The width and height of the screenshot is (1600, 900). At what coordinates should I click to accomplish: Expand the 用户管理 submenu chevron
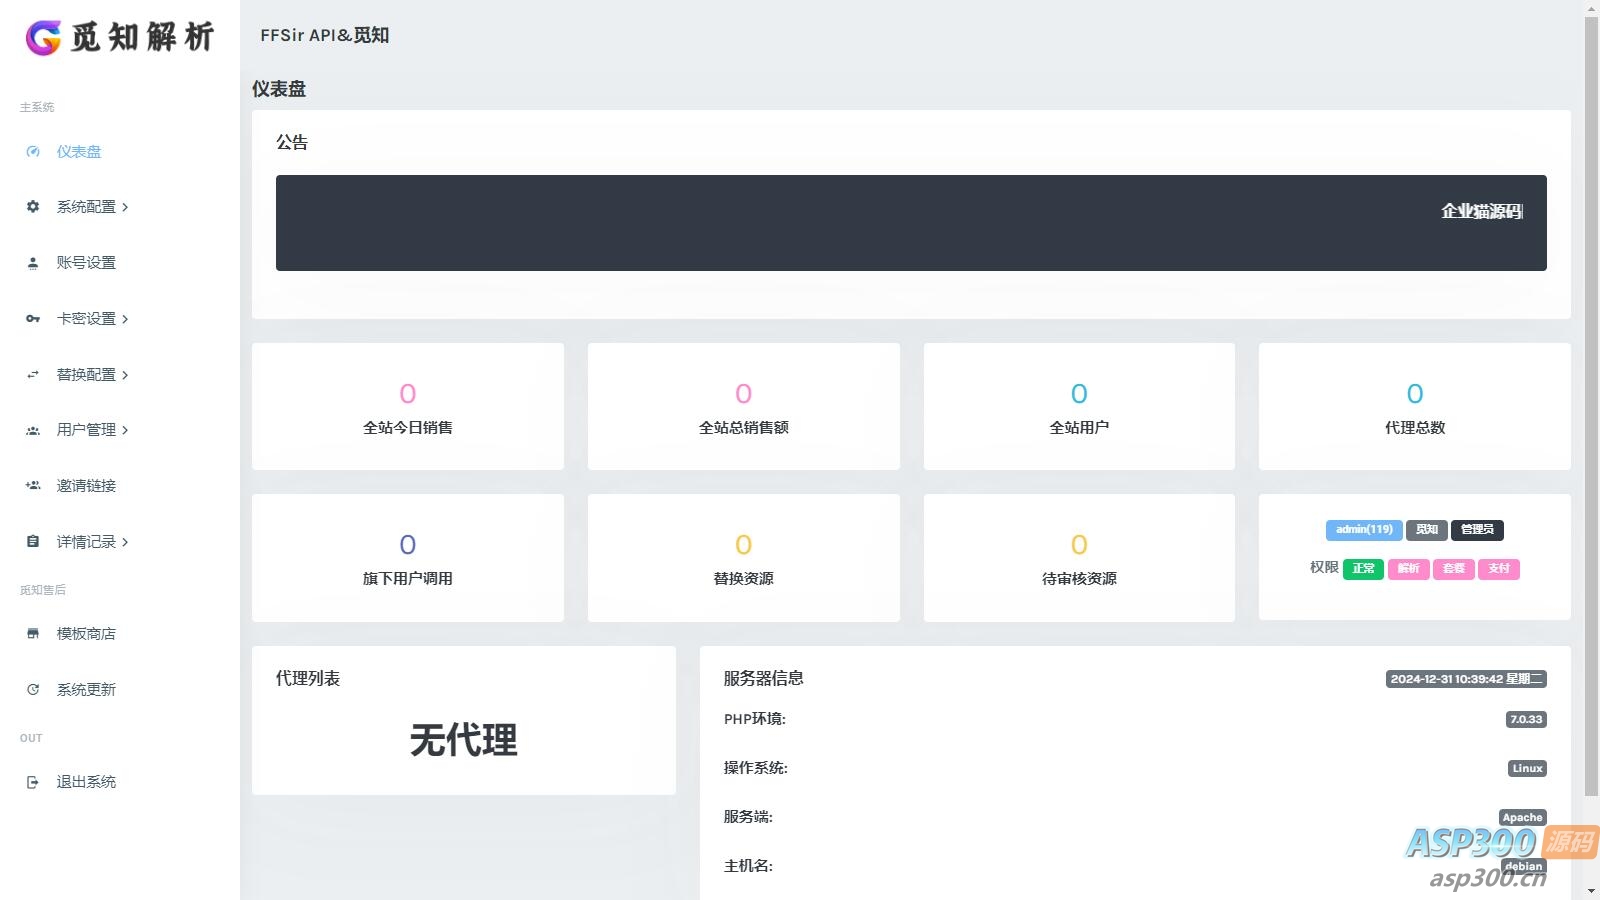125,431
